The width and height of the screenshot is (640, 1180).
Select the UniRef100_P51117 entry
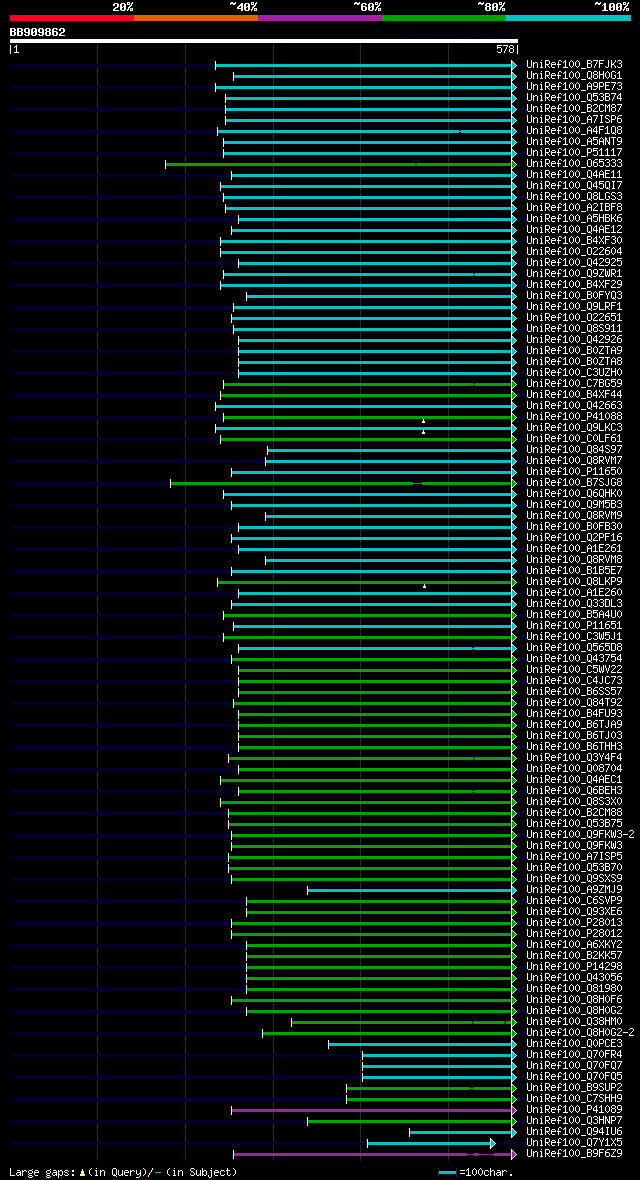[x=574, y=153]
